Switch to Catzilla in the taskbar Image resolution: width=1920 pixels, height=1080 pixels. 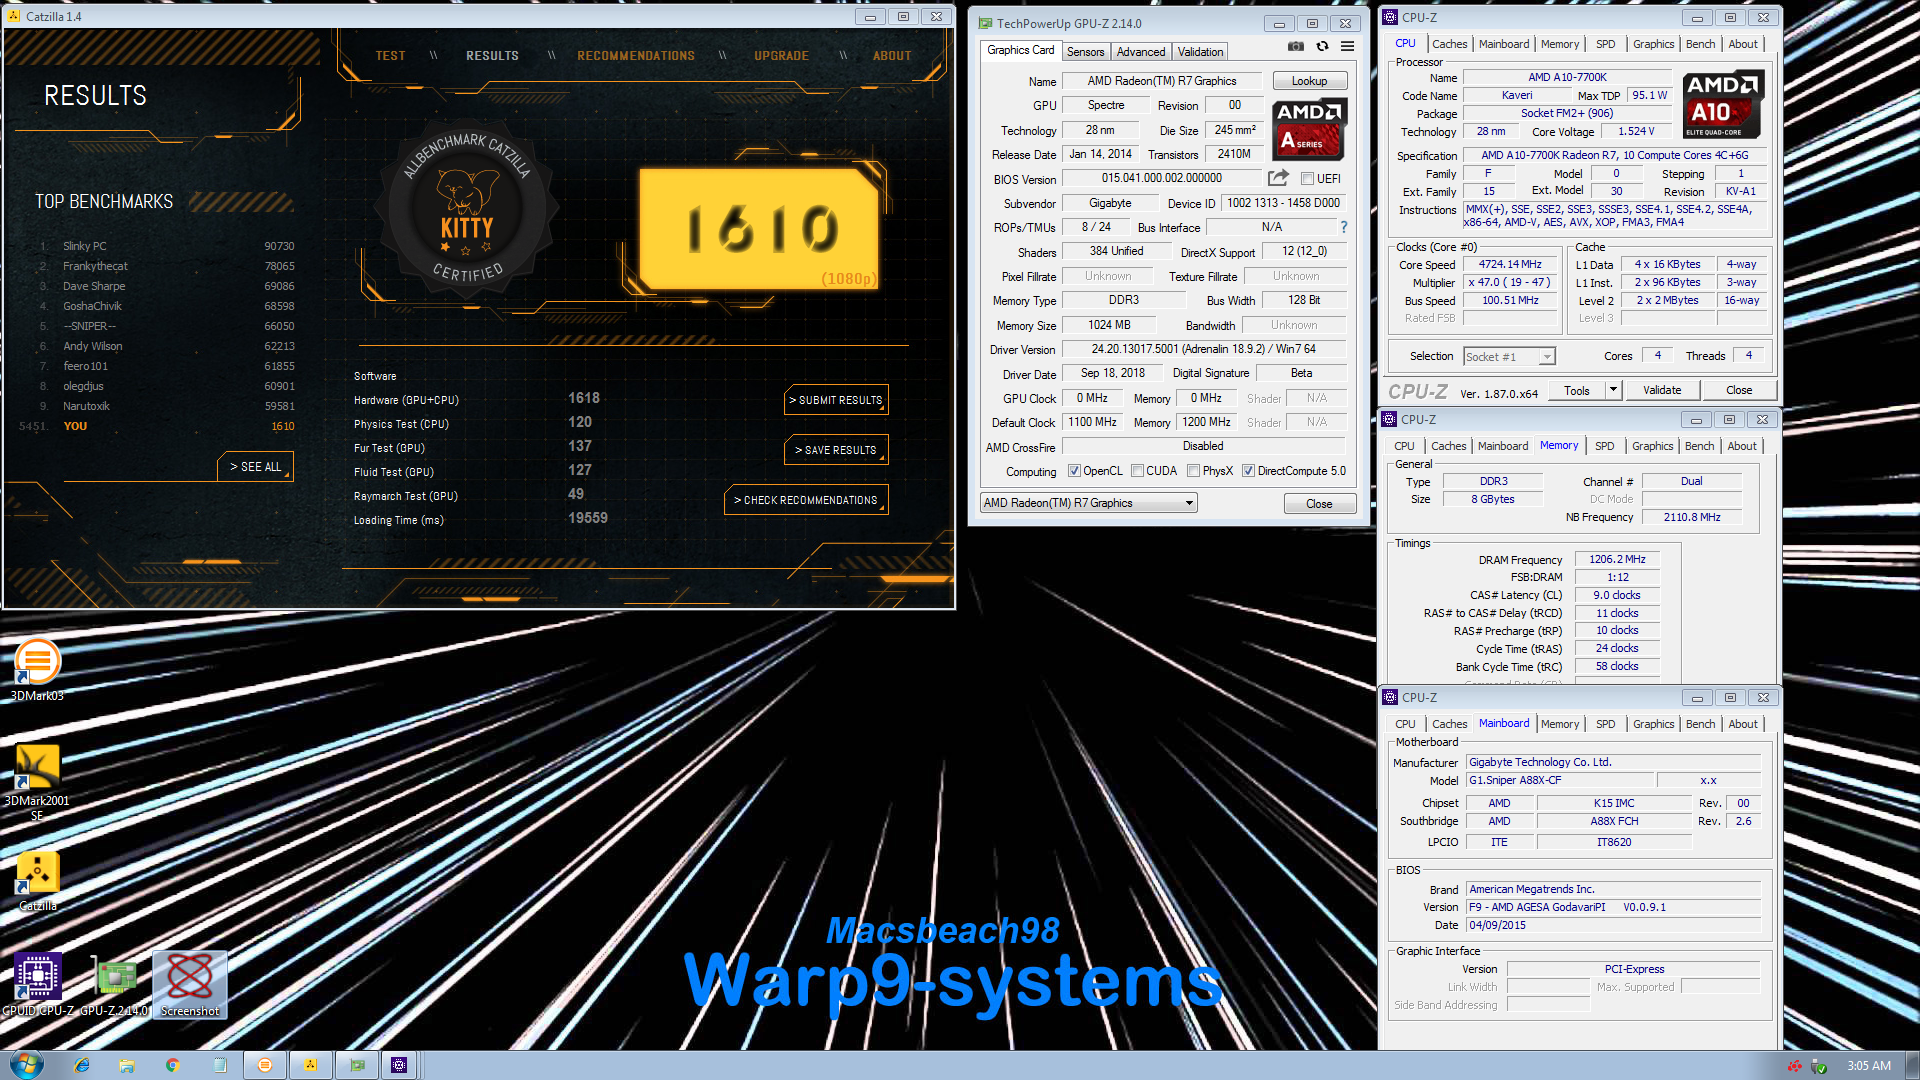pyautogui.click(x=311, y=1065)
